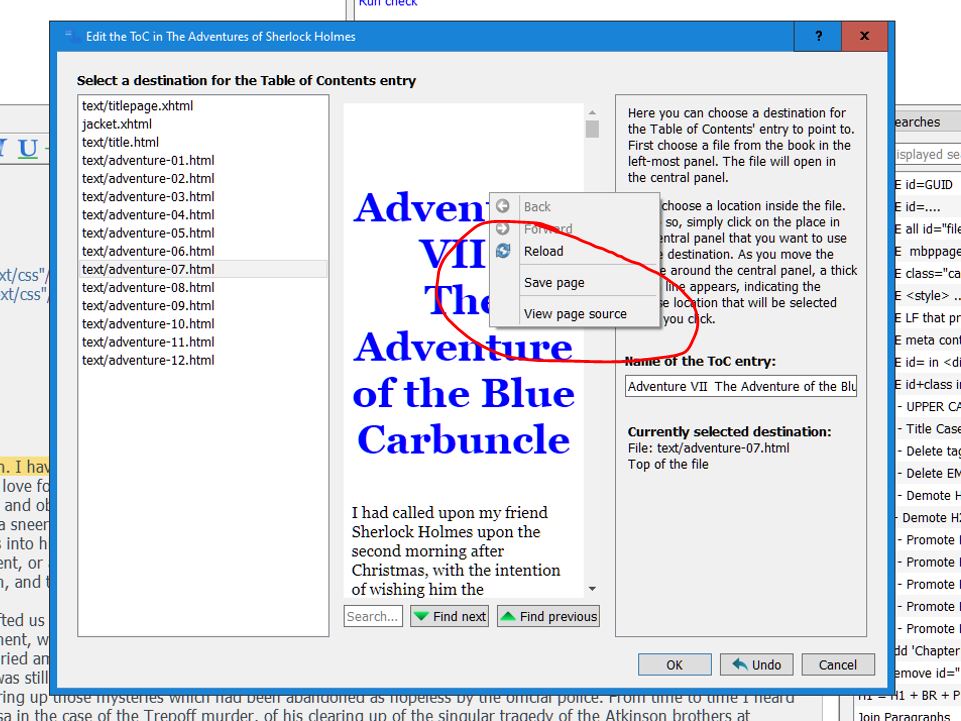Image resolution: width=961 pixels, height=721 pixels.
Task: Click the Carbuncle heading in preview
Action: 463,439
